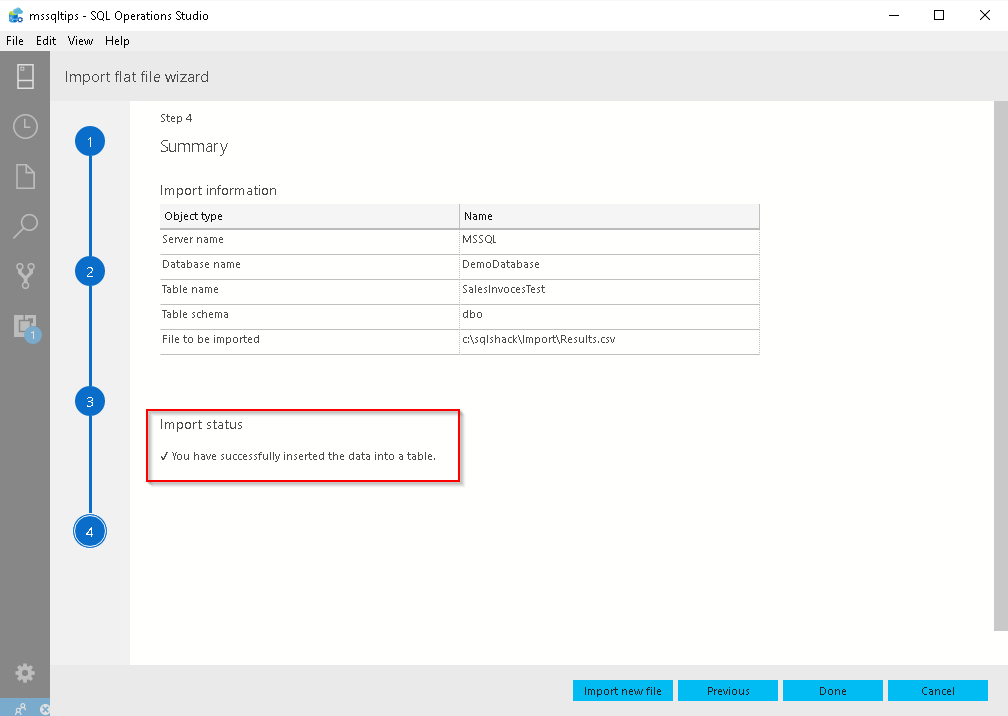Viewport: 1008px width, 716px height.
Task: Open the View menu
Action: click(80, 41)
